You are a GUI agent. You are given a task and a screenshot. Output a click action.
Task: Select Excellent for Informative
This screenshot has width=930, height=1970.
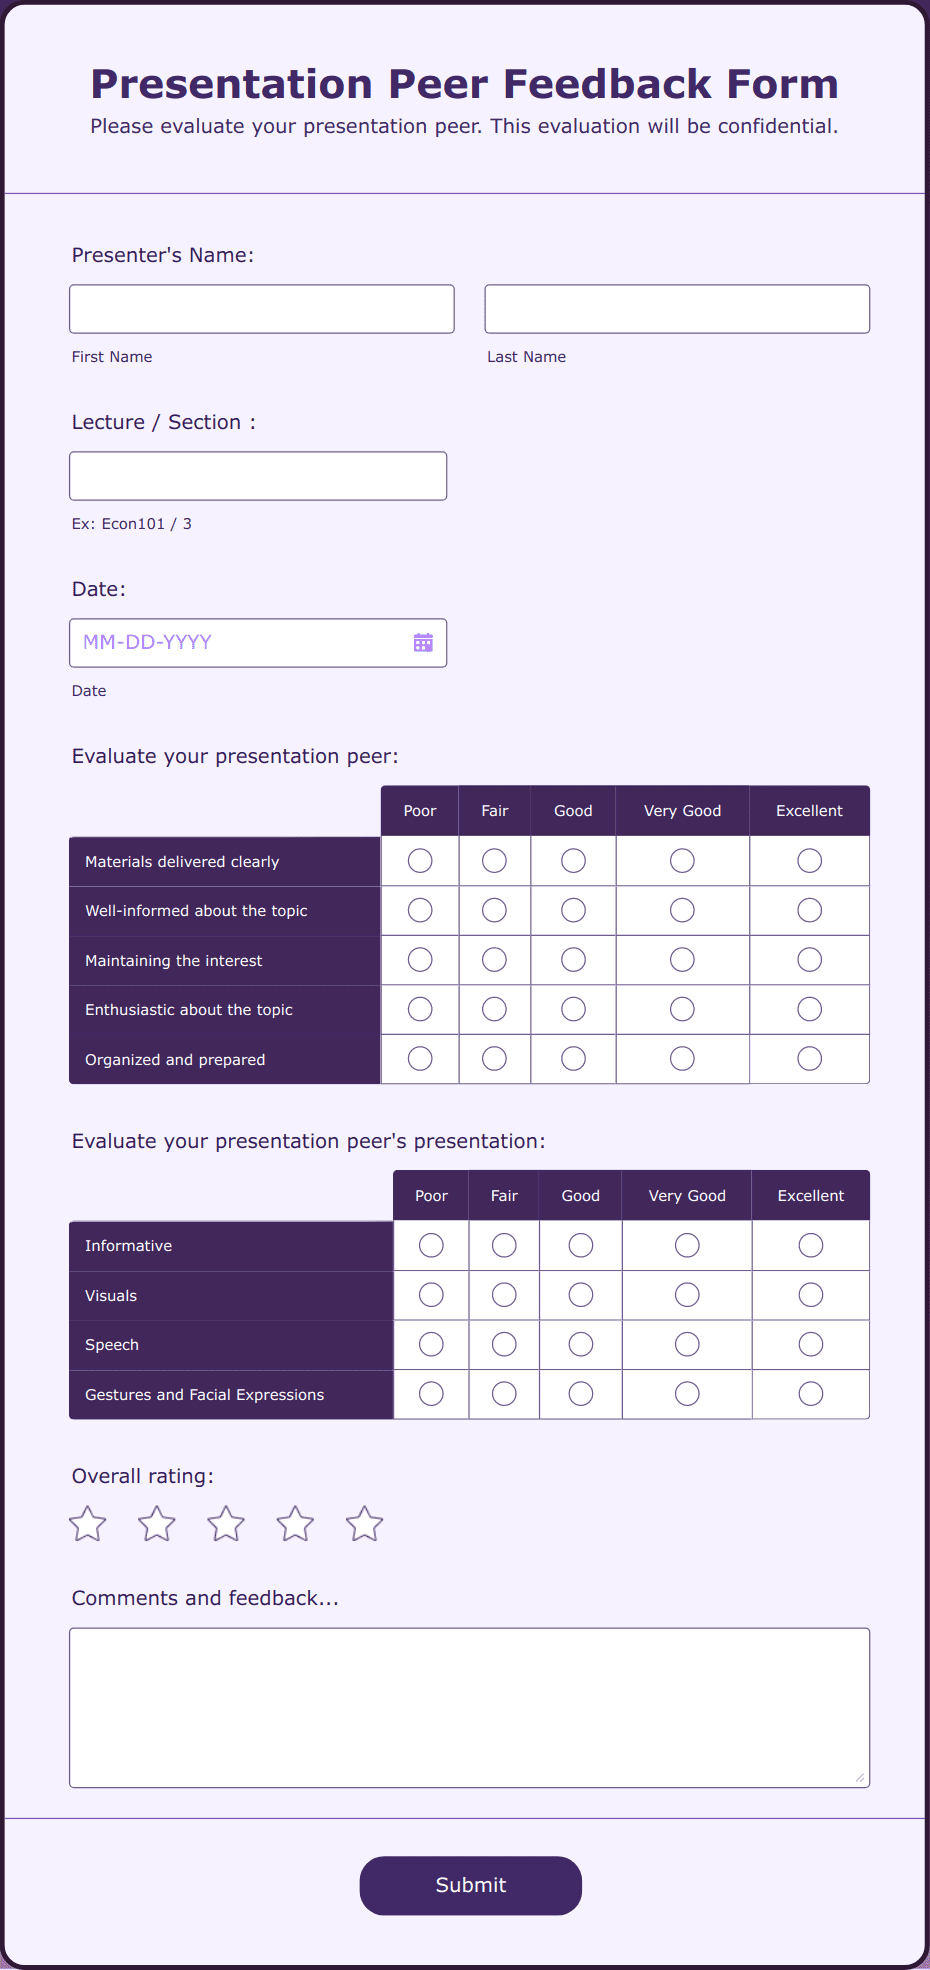pyautogui.click(x=810, y=1245)
